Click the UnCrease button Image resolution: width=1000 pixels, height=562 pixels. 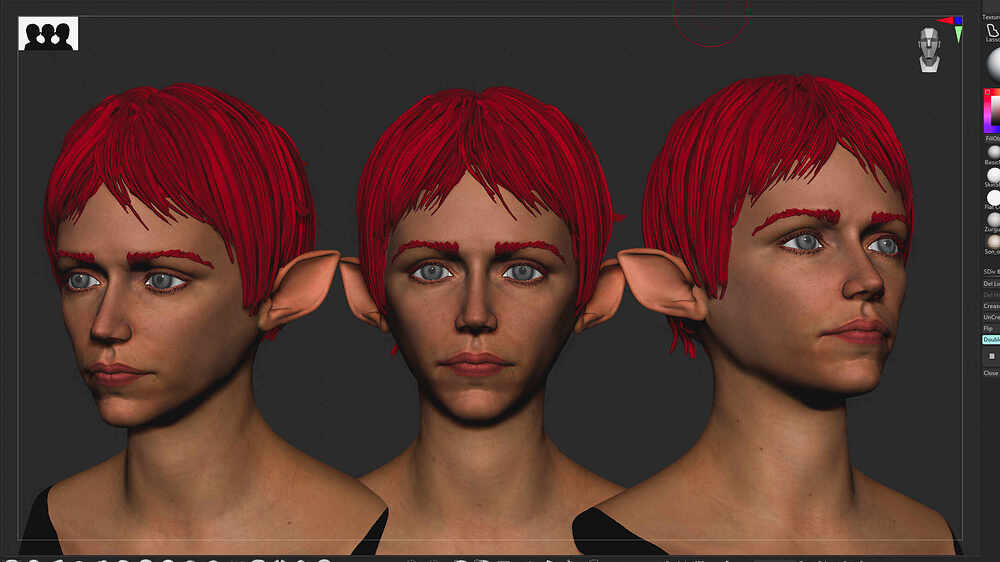pos(991,317)
